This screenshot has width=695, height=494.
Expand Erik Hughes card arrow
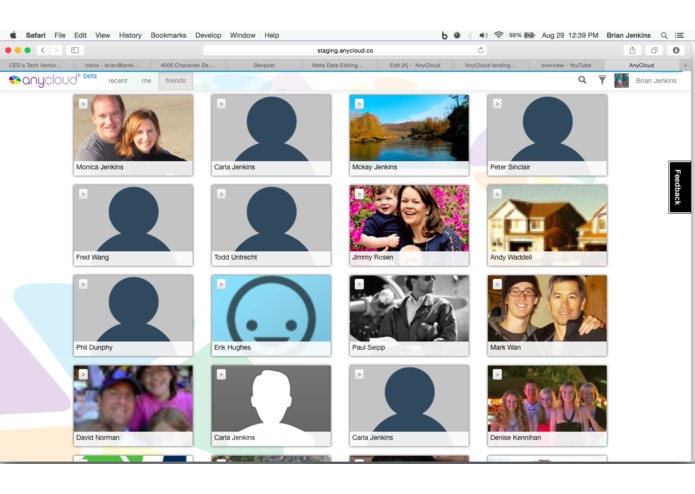pos(221,284)
